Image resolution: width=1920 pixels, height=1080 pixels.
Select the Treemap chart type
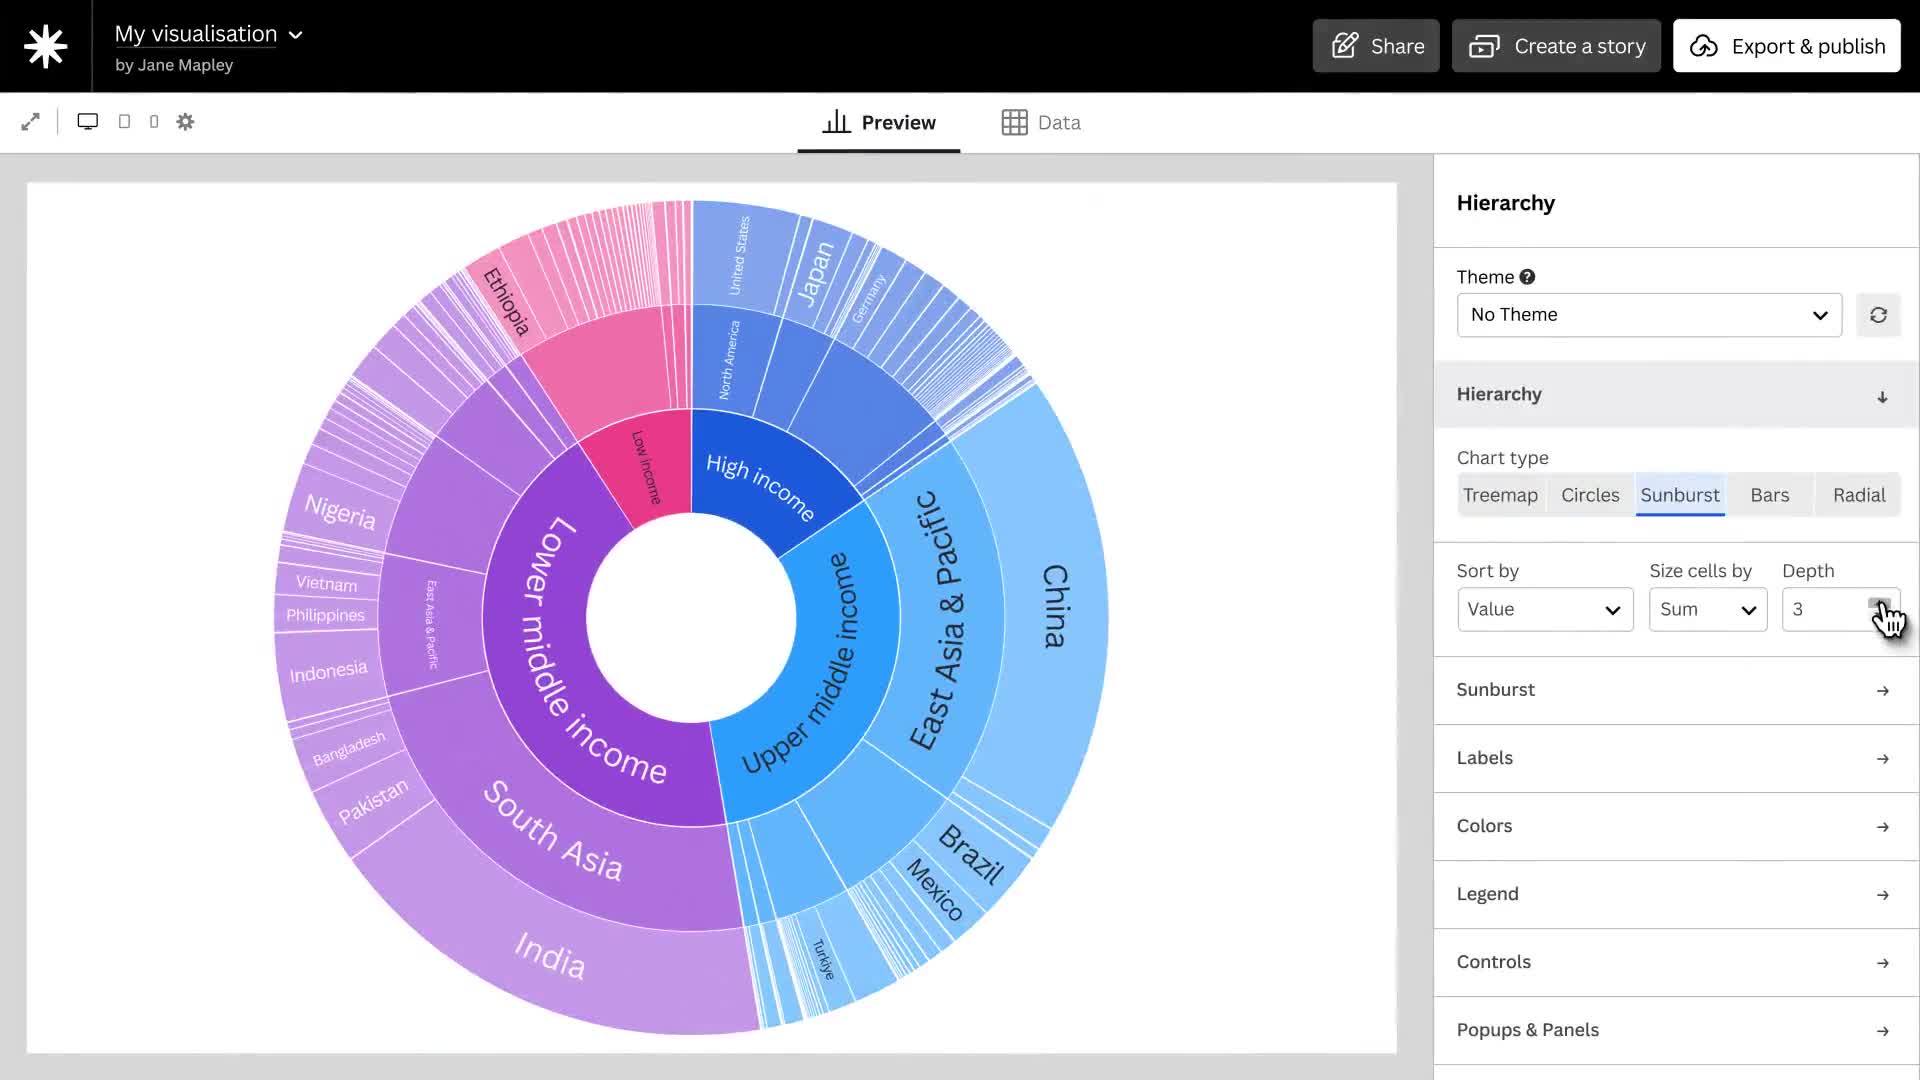click(x=1500, y=495)
